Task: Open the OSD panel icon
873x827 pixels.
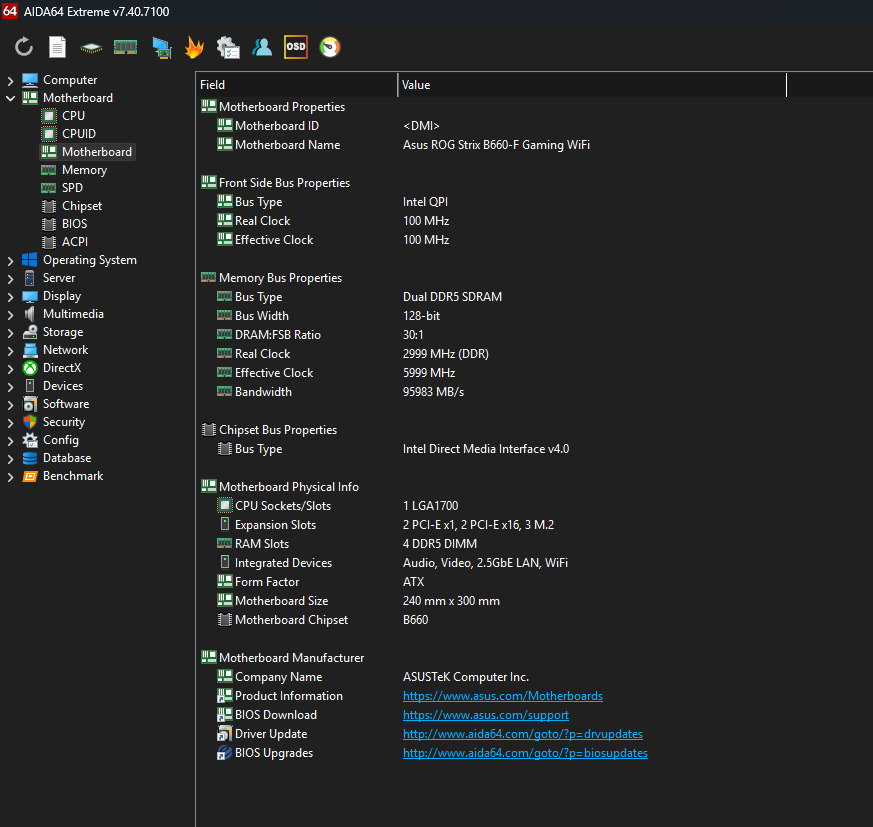Action: pyautogui.click(x=295, y=47)
